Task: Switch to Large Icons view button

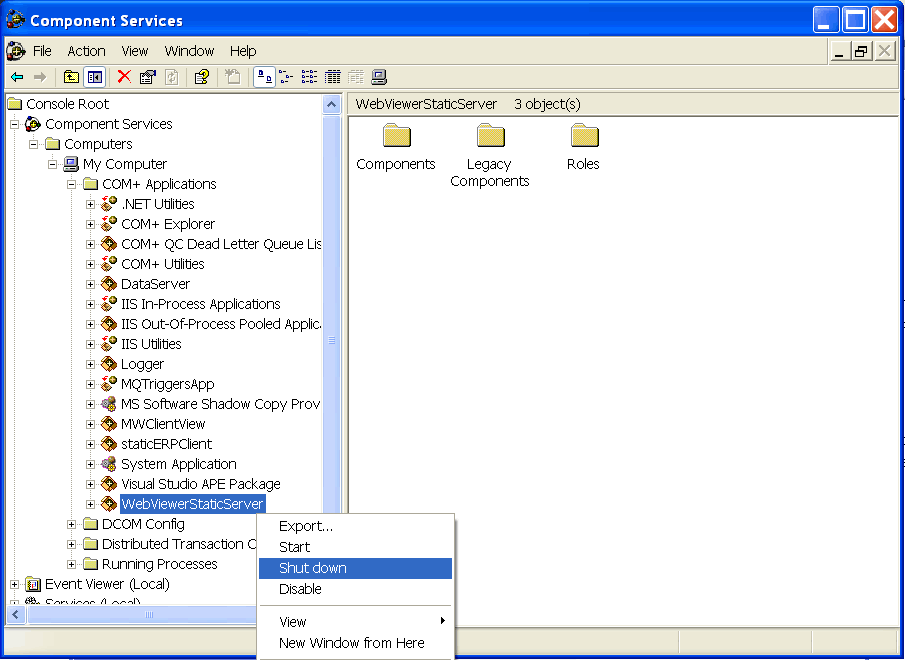Action: coord(264,77)
